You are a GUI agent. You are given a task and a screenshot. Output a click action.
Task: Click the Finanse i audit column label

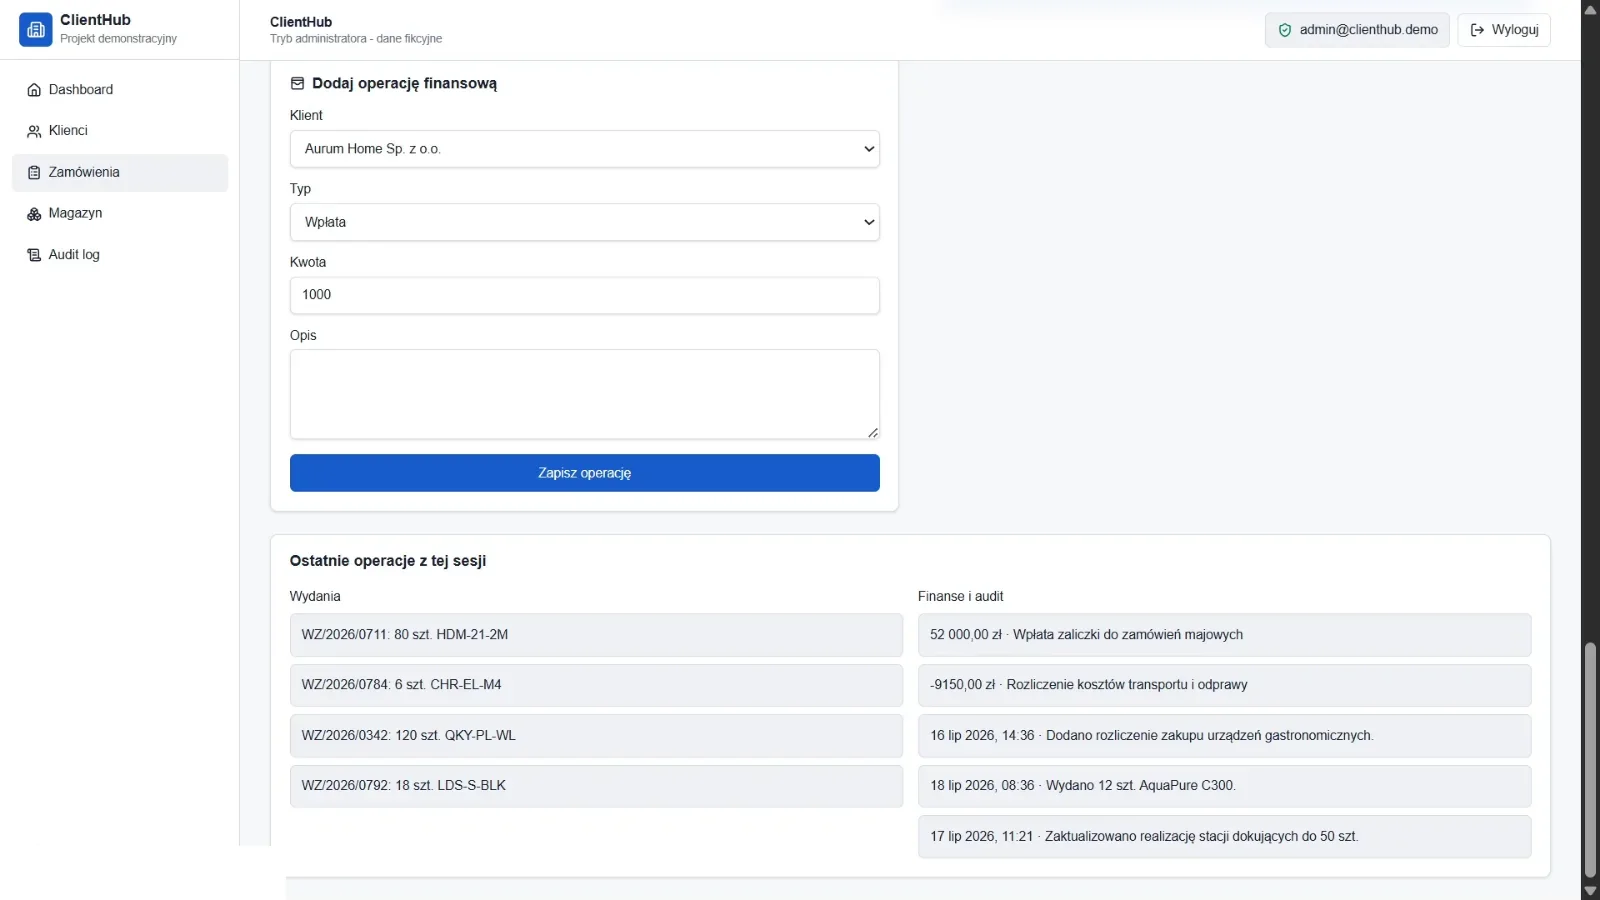pyautogui.click(x=961, y=596)
